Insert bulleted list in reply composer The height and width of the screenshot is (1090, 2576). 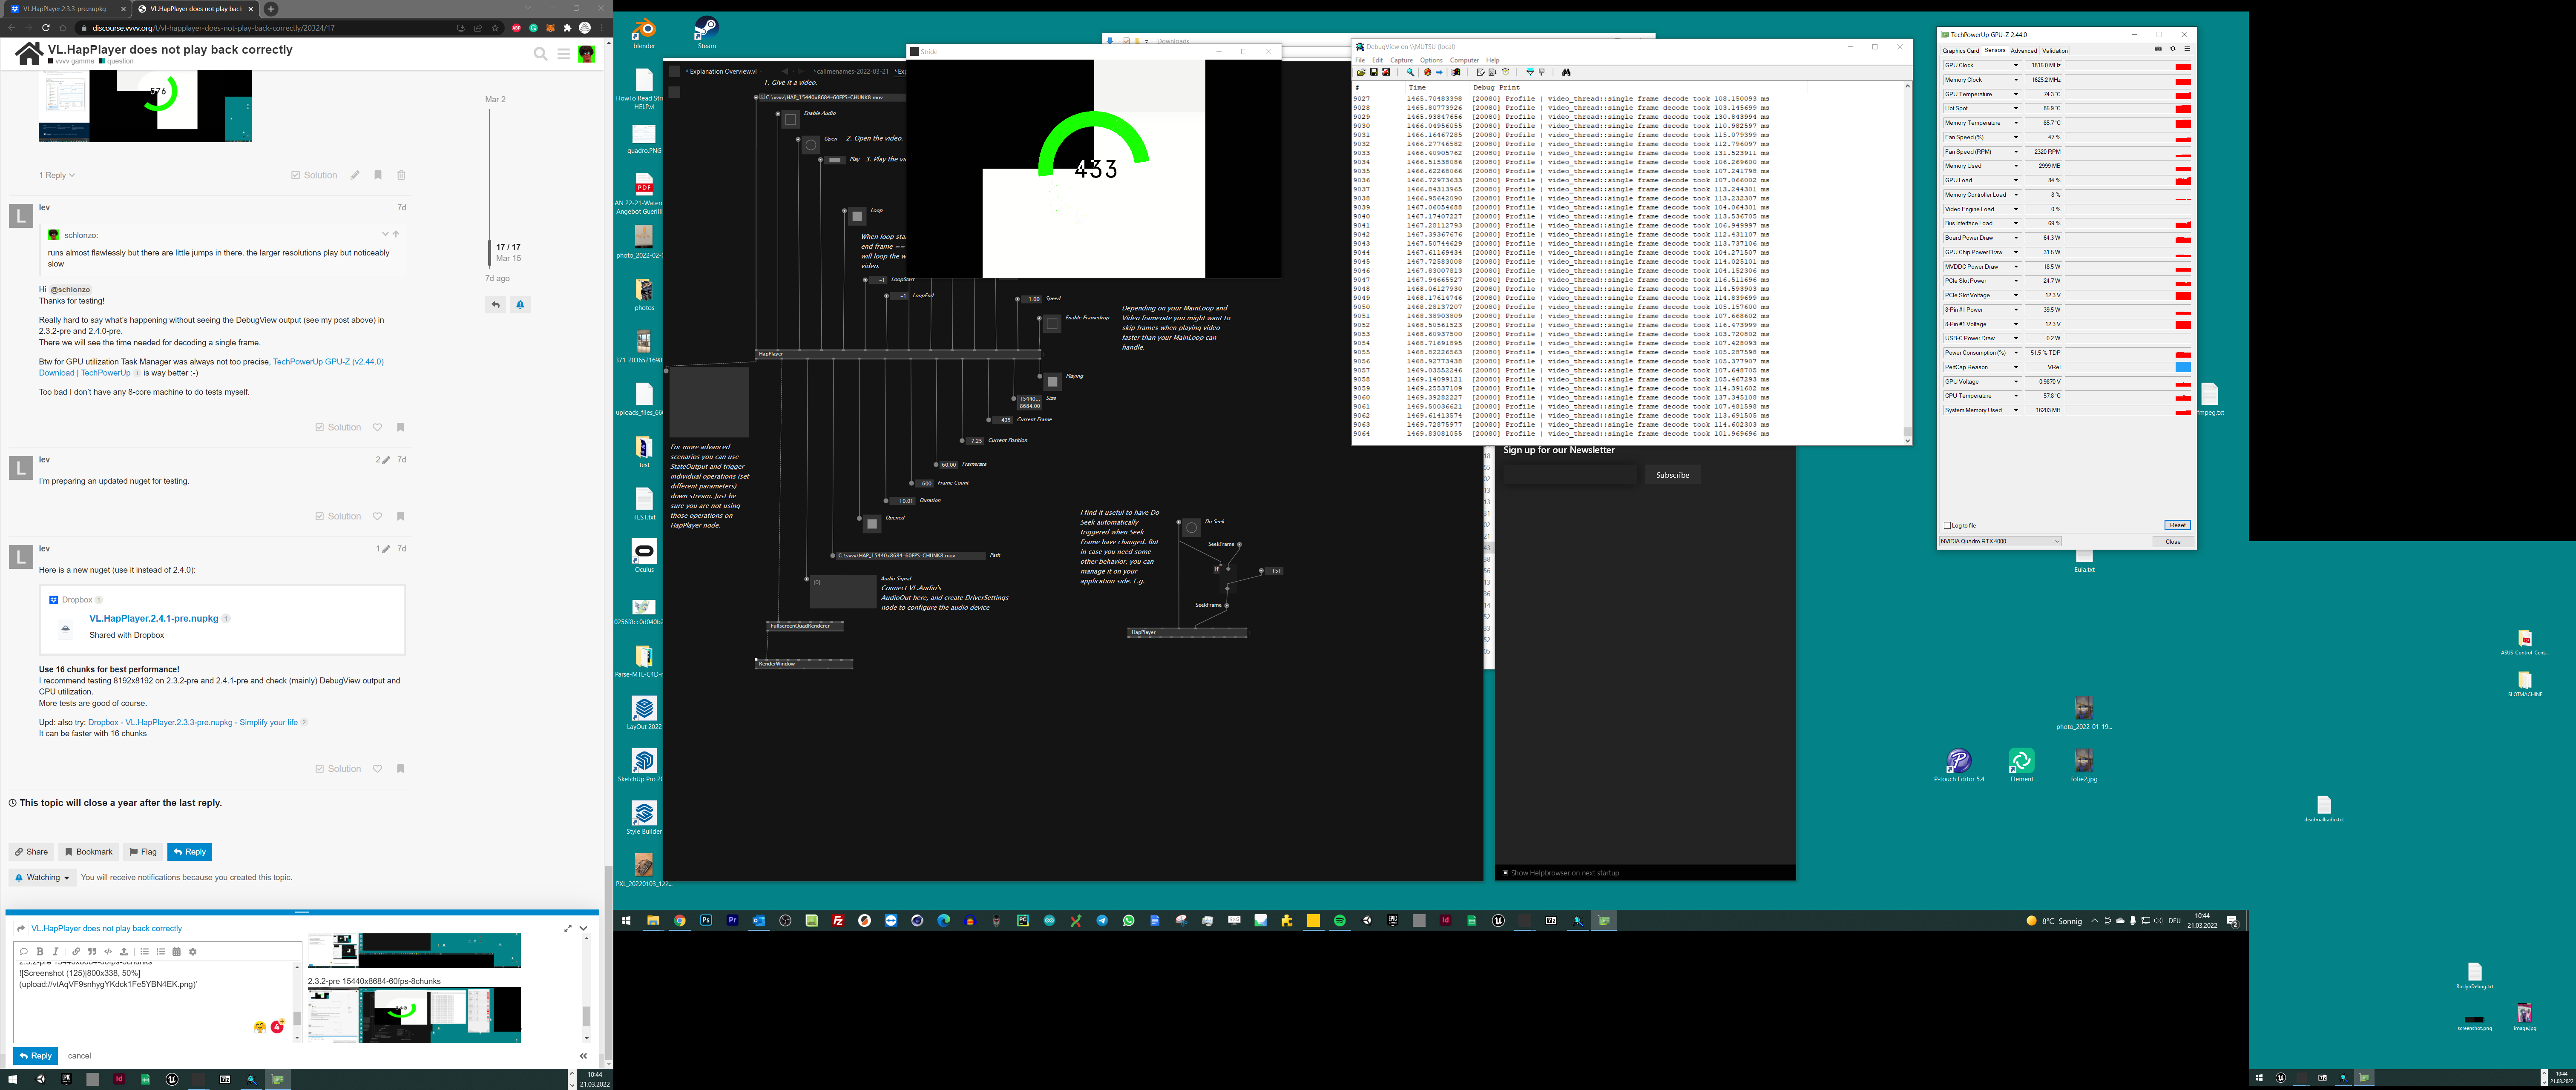(144, 952)
